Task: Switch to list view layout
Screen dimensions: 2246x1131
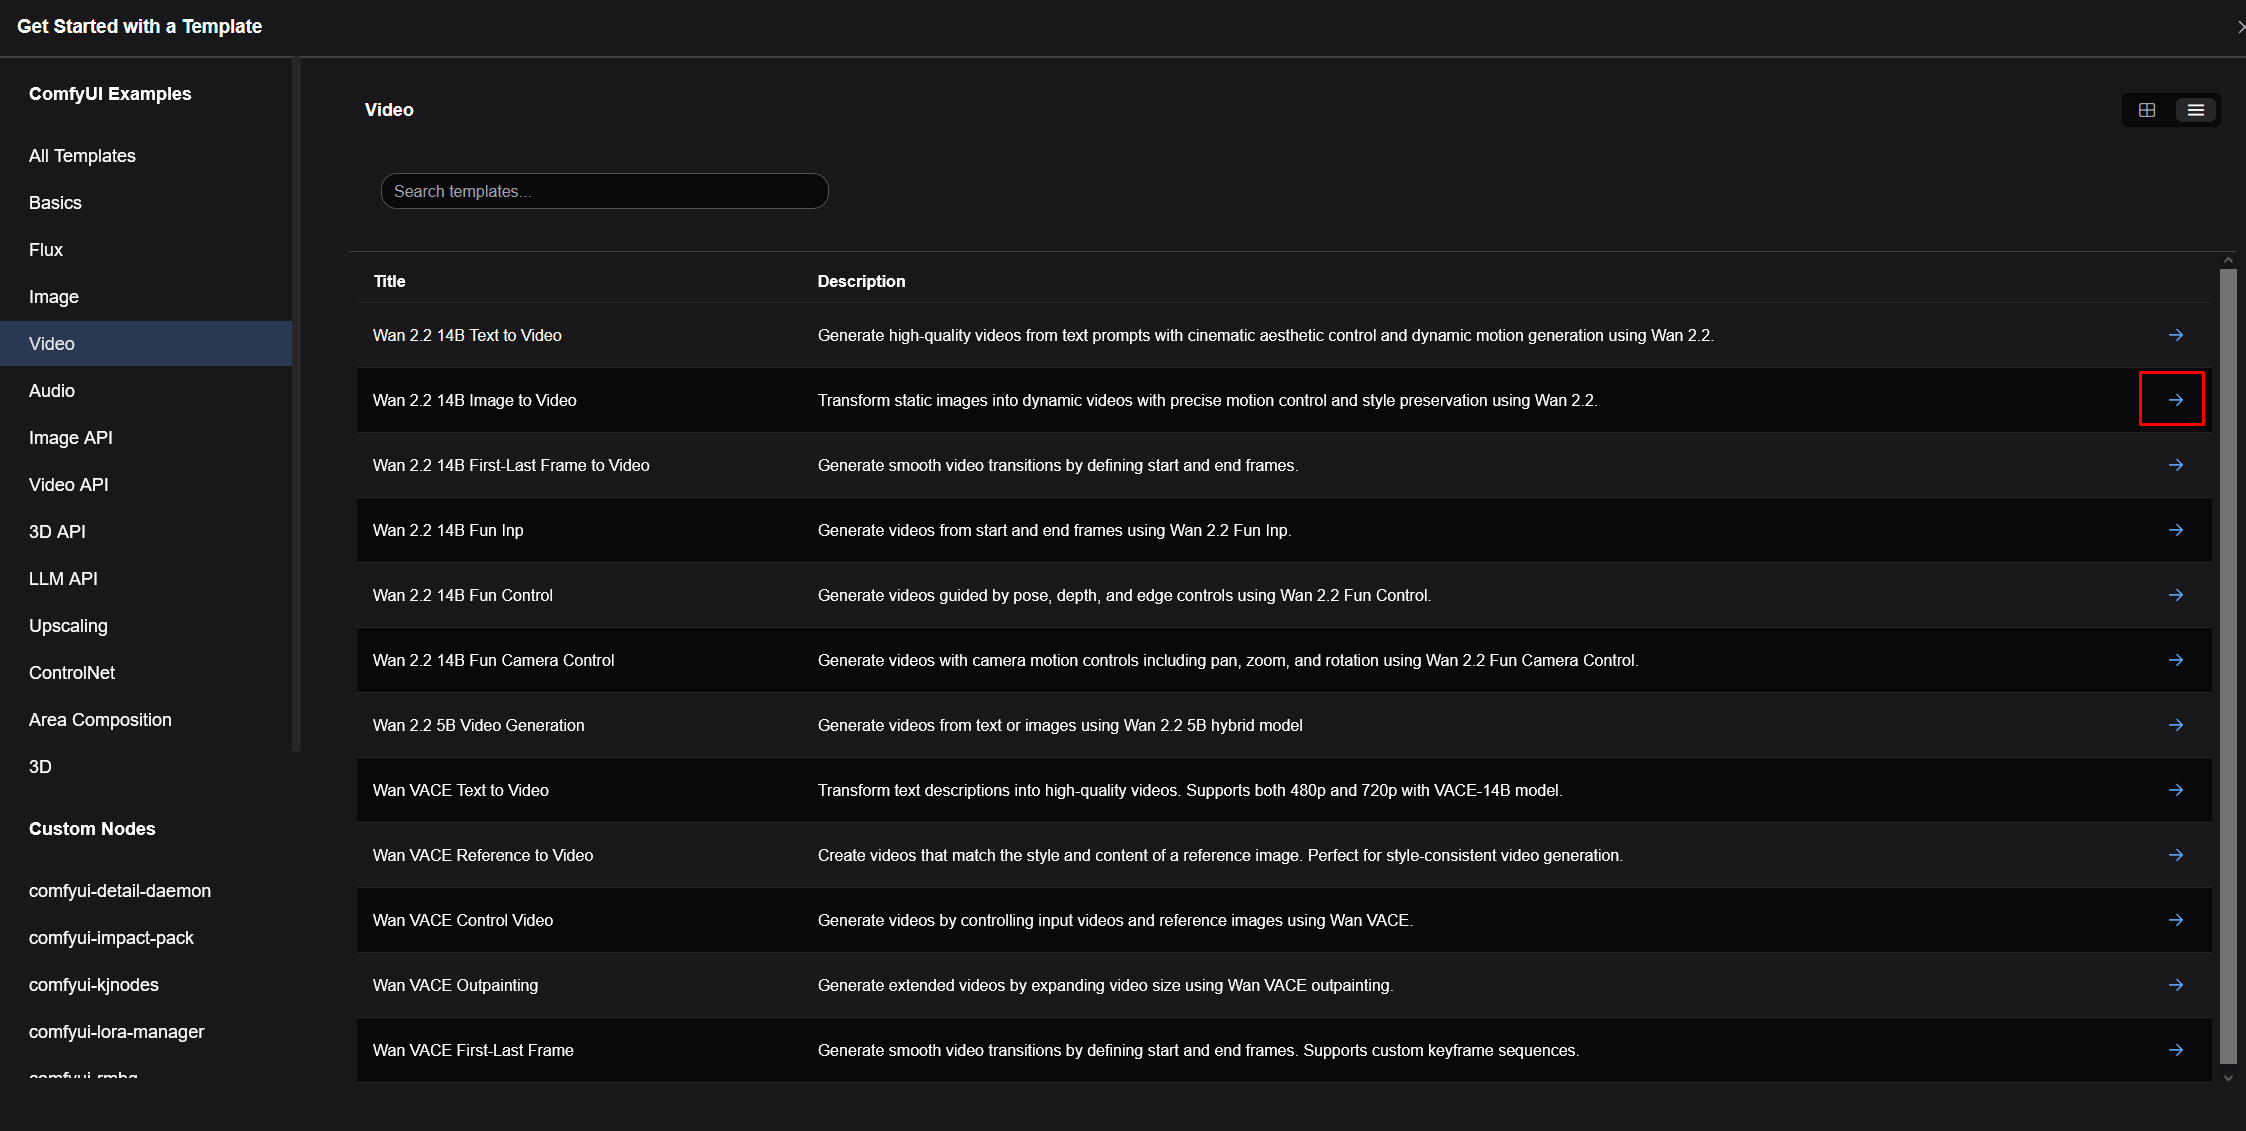Action: click(x=2196, y=110)
